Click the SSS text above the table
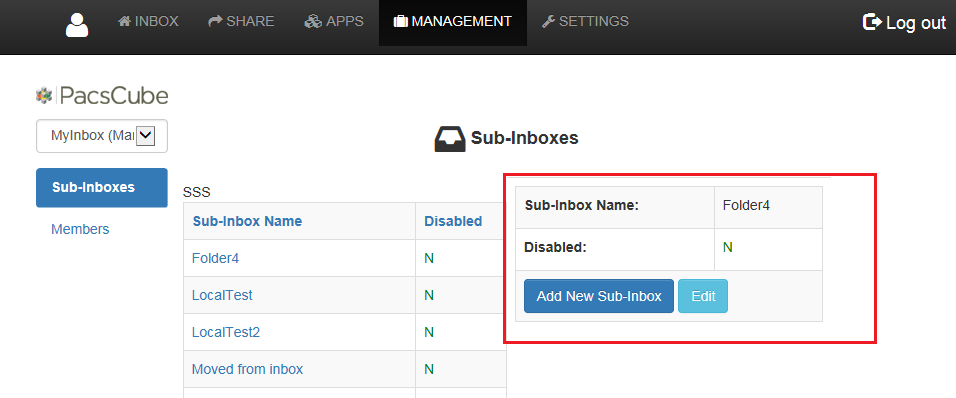This screenshot has width=956, height=398. point(196,193)
